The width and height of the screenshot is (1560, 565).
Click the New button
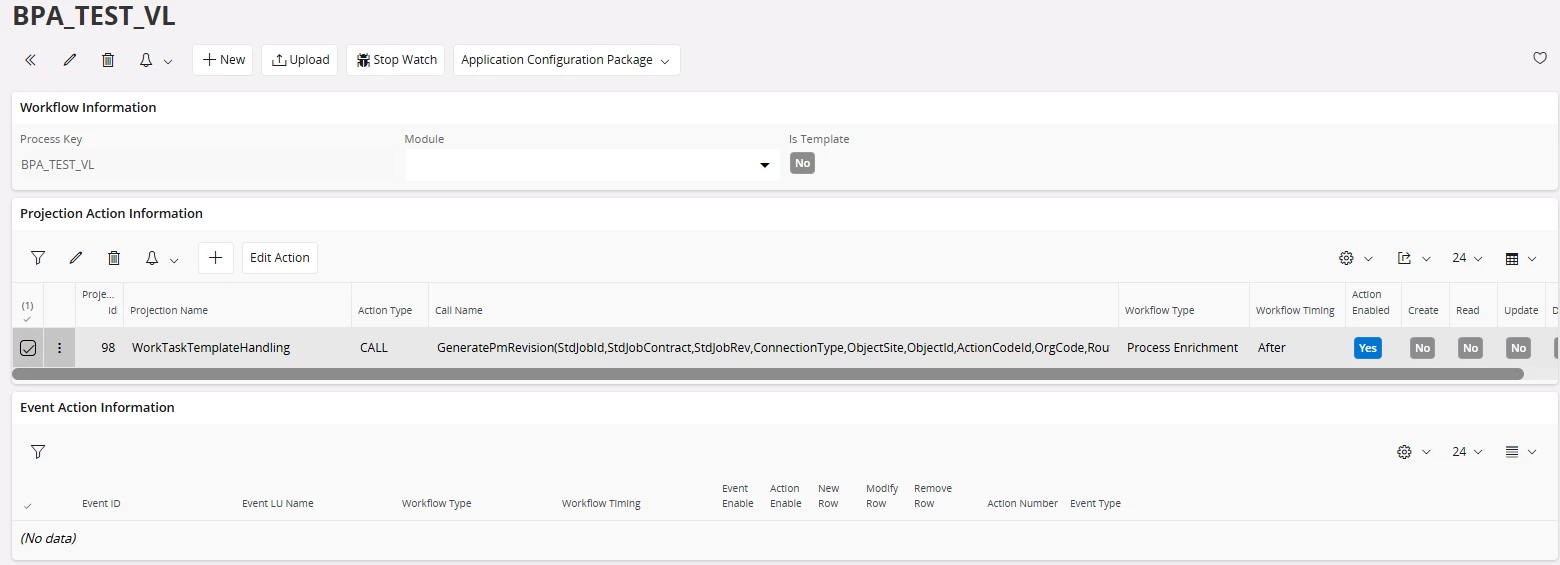tap(224, 60)
